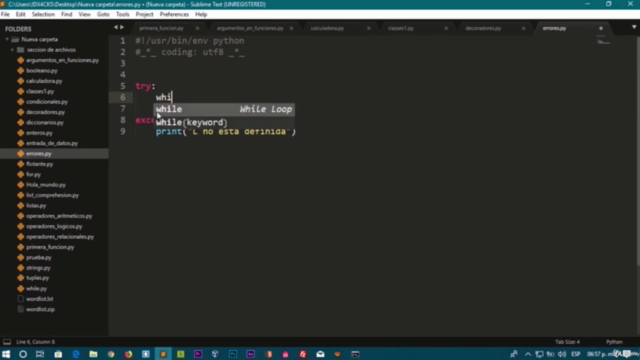This screenshot has width=640, height=360.
Task: Open File Explorer from the taskbar
Action: coord(93,354)
